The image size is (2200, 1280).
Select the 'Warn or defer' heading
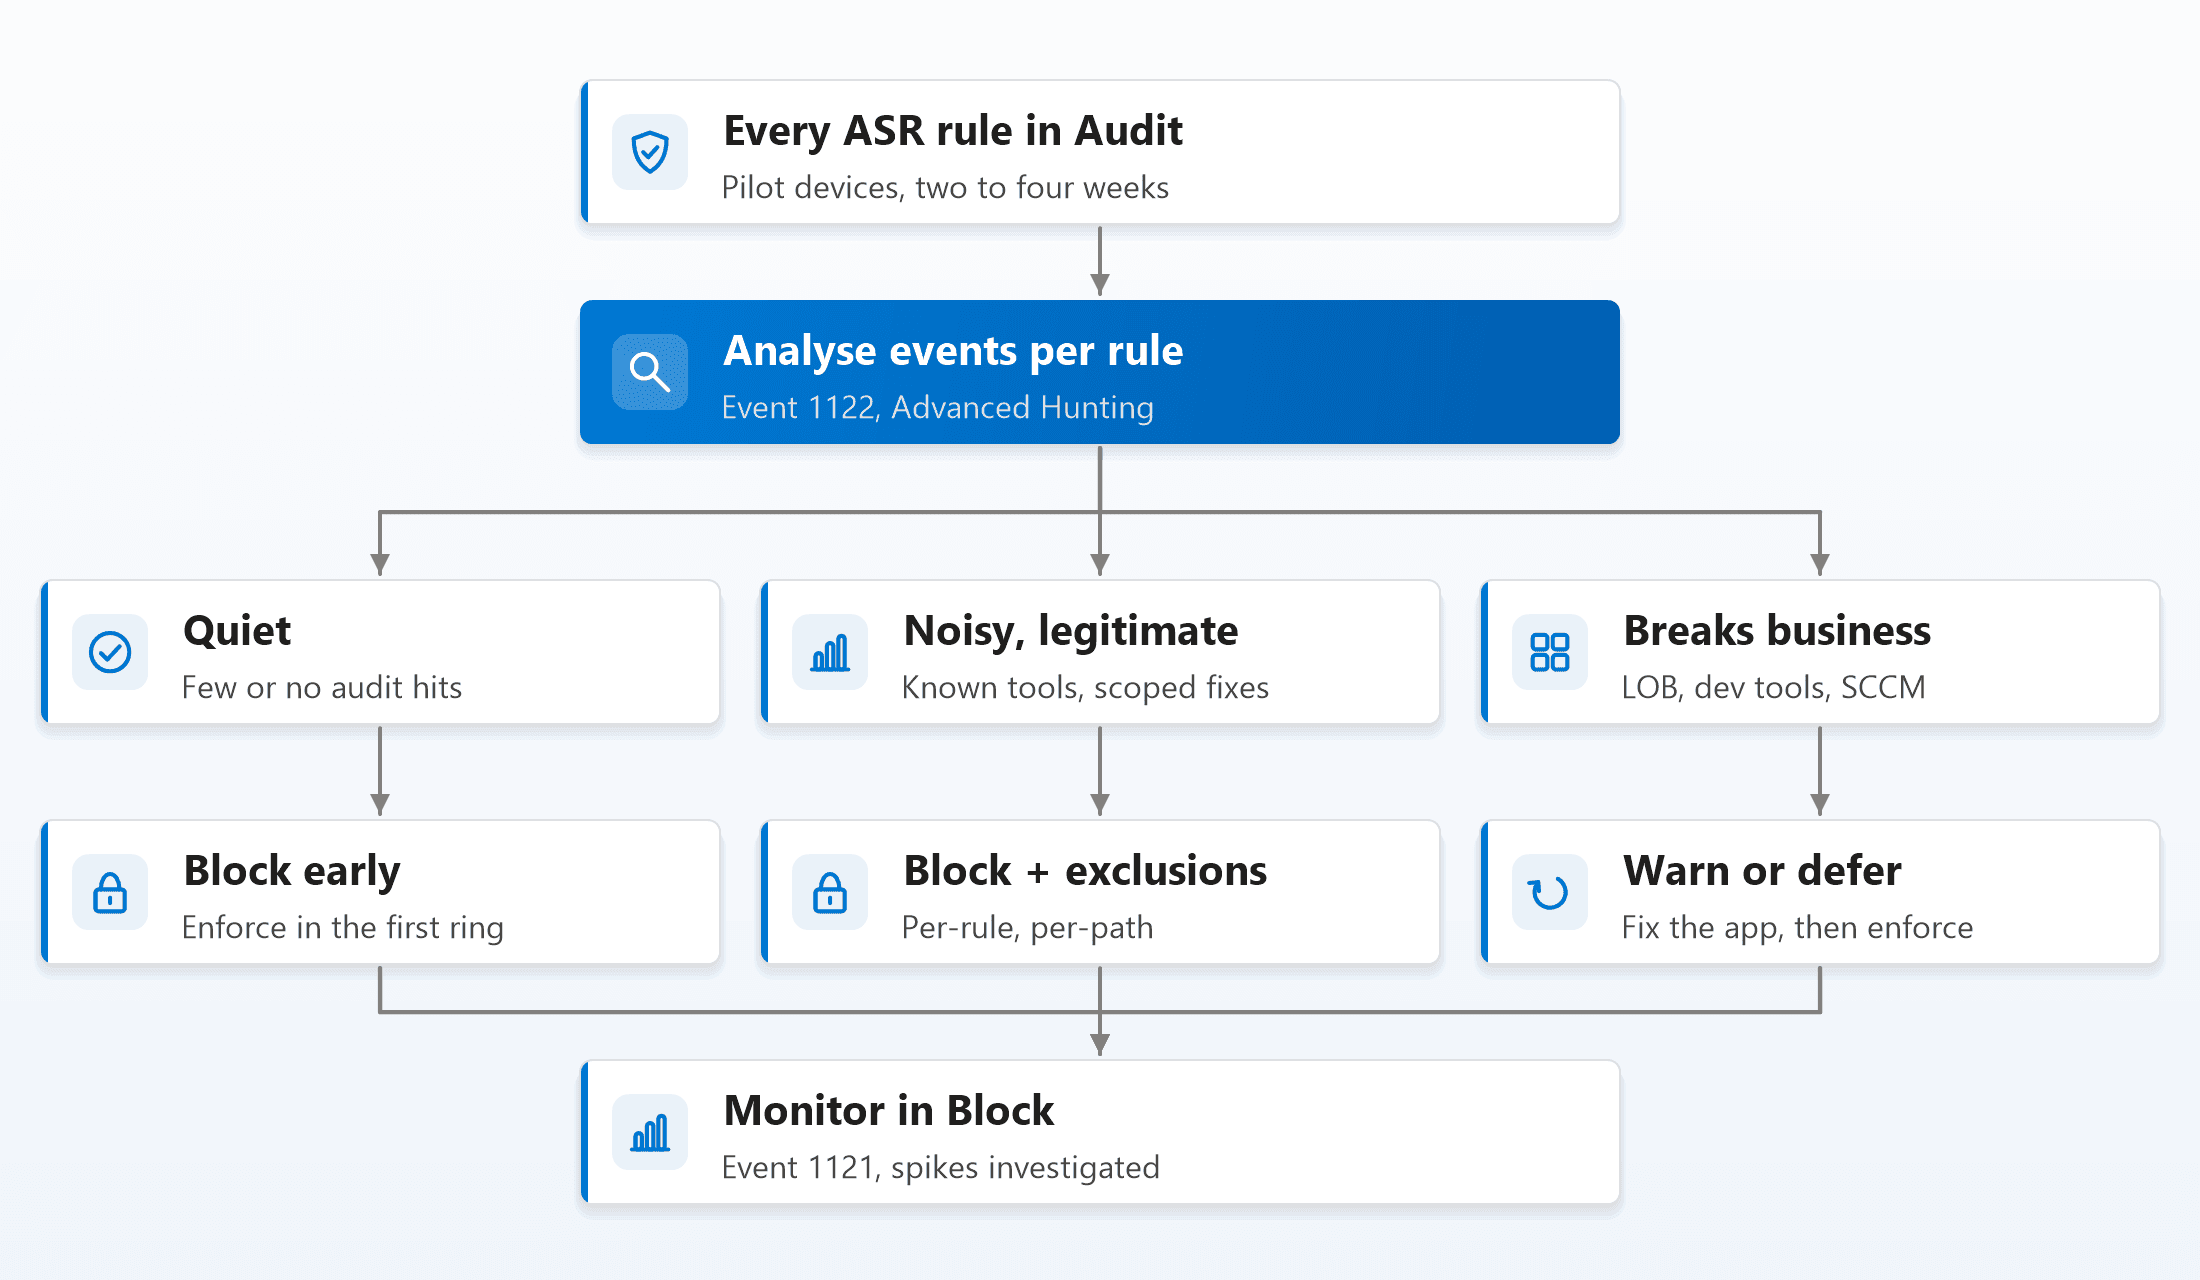pyautogui.click(x=1762, y=871)
